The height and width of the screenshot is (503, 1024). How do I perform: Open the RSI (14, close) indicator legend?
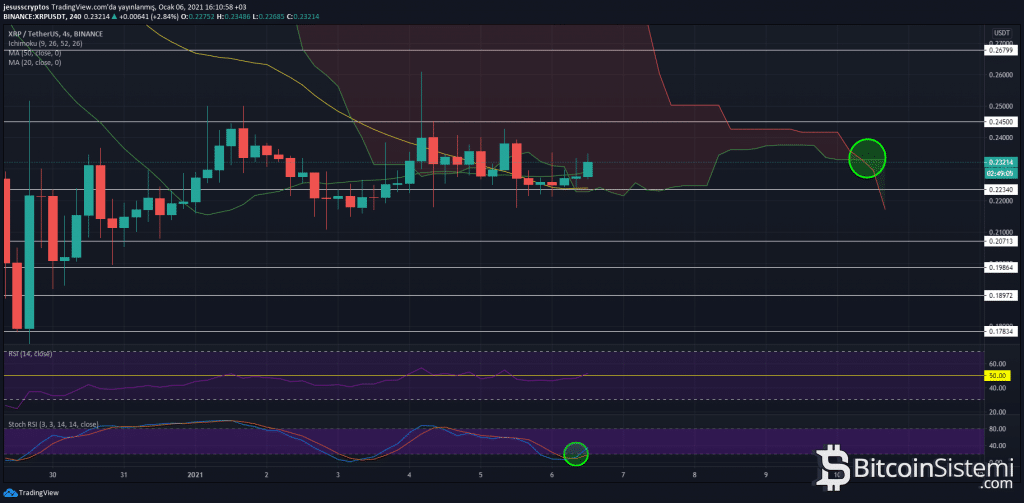click(x=30, y=353)
